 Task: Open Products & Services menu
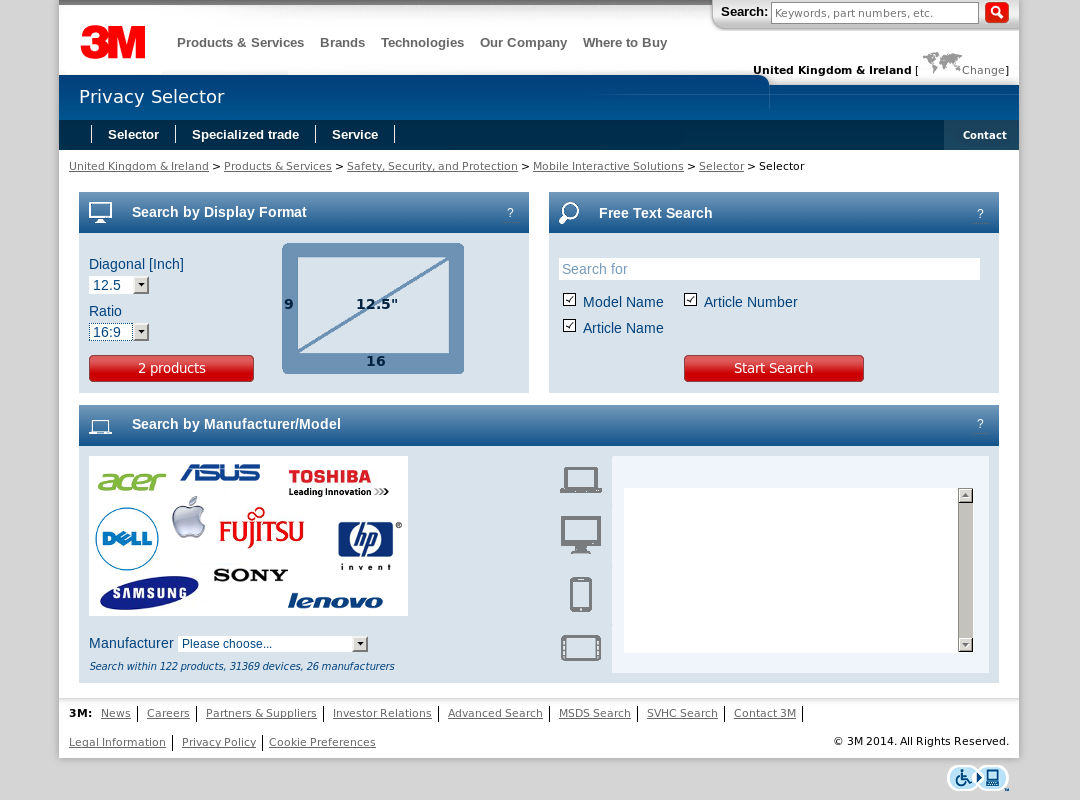click(240, 43)
